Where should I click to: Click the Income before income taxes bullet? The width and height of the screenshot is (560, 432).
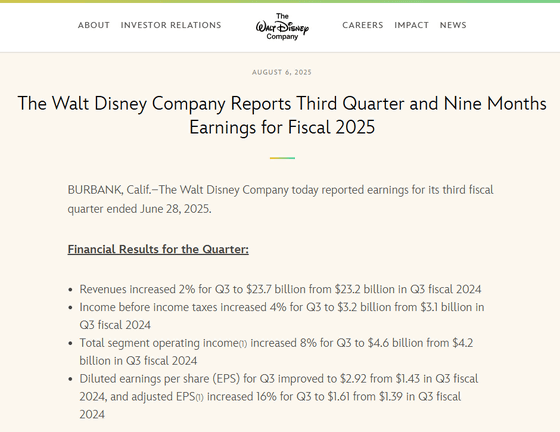click(282, 316)
